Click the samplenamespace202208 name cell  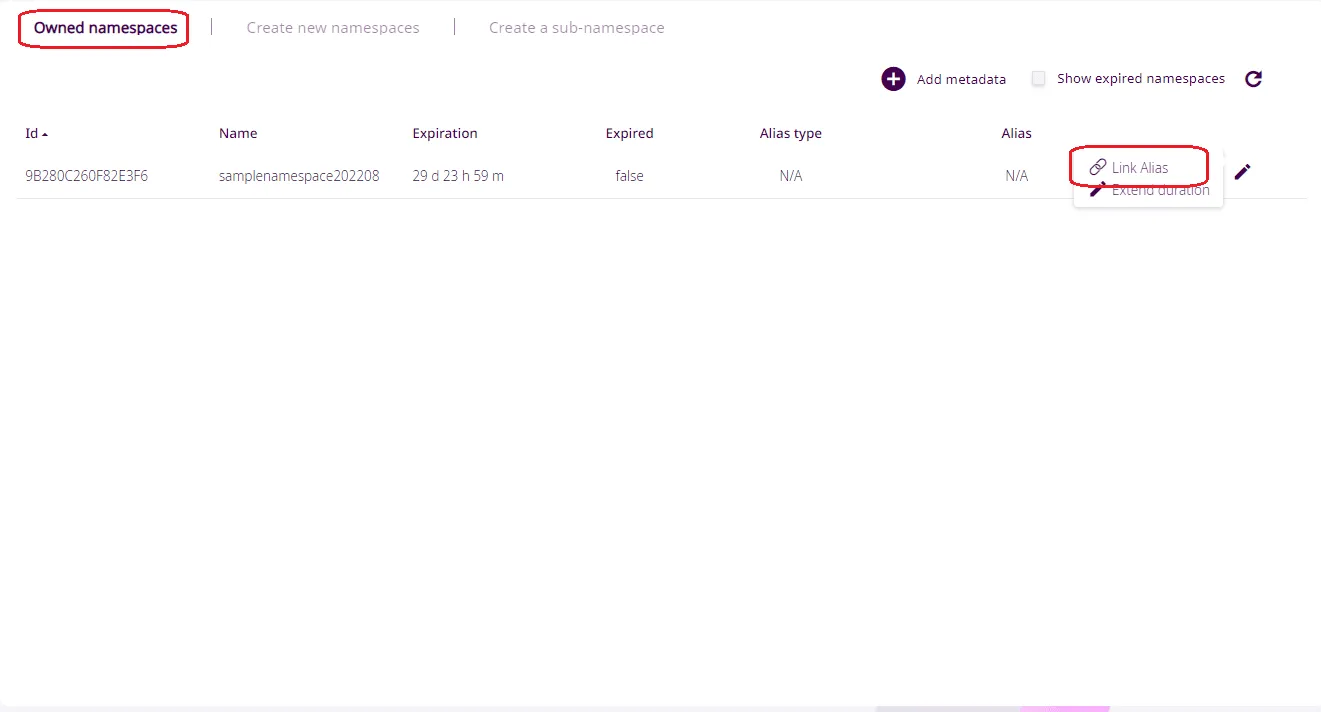pos(299,176)
